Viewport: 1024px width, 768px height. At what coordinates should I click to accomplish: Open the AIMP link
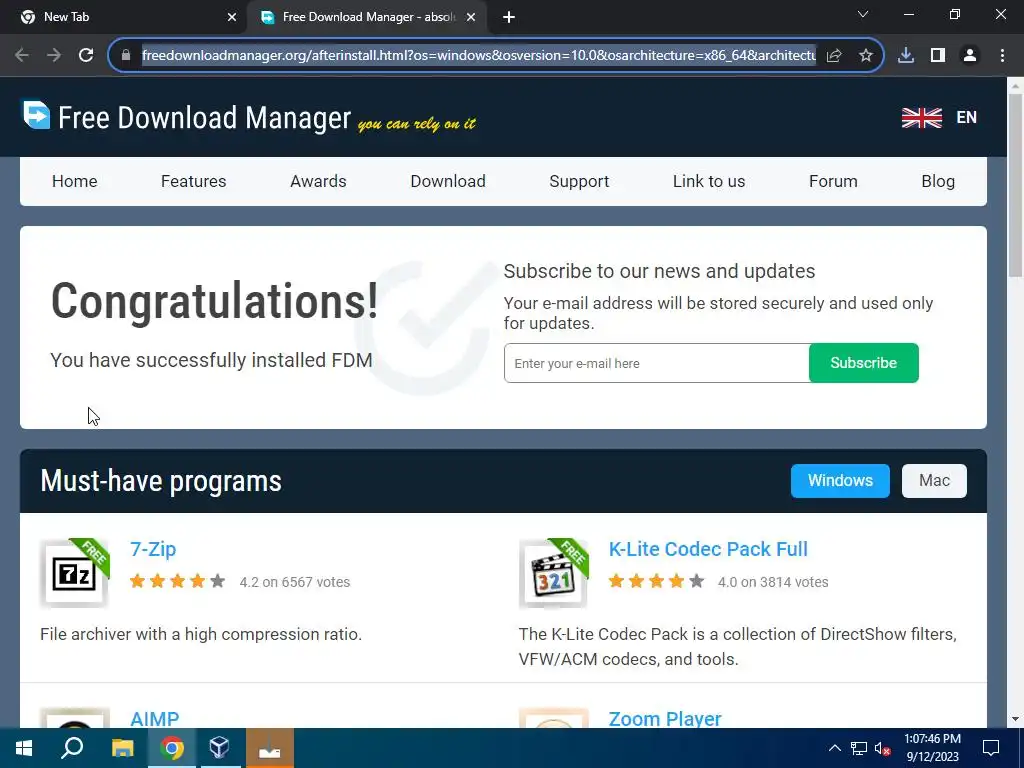155,719
